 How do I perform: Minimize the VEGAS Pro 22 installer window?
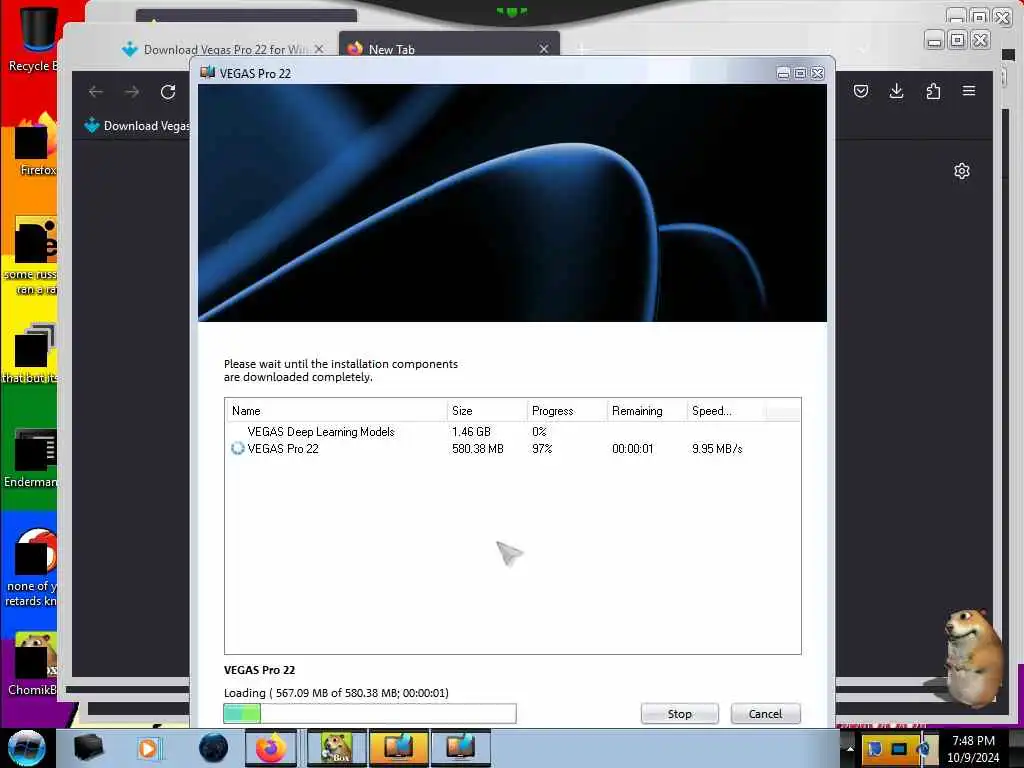pyautogui.click(x=783, y=73)
